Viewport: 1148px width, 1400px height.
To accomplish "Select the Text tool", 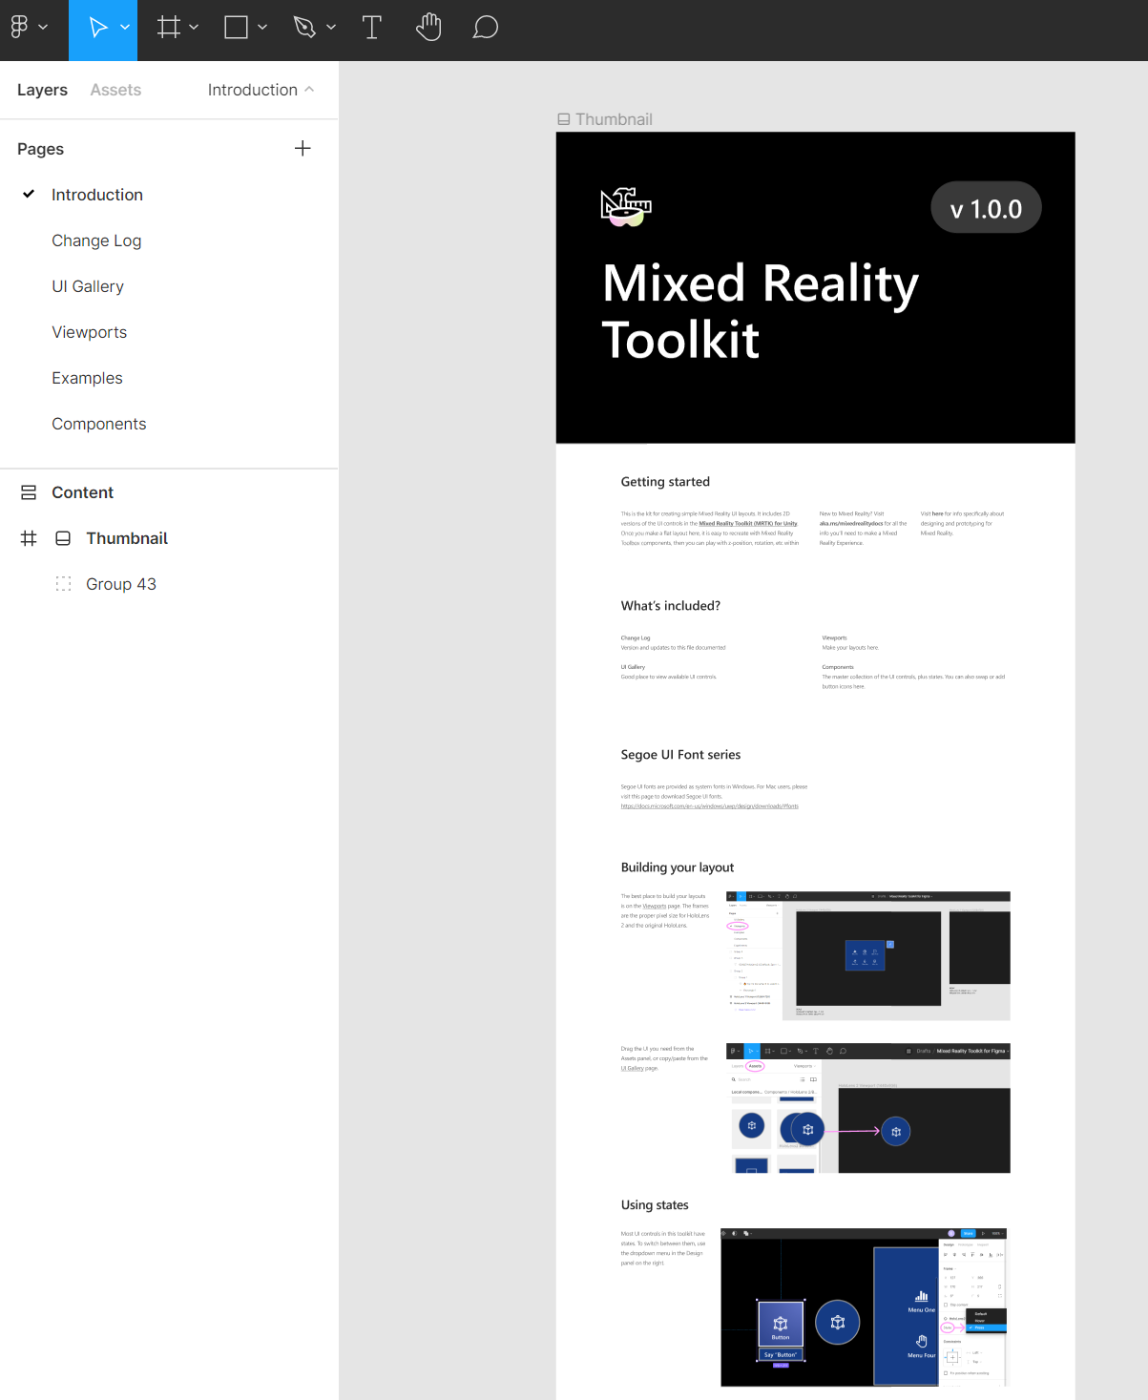I will click(372, 27).
